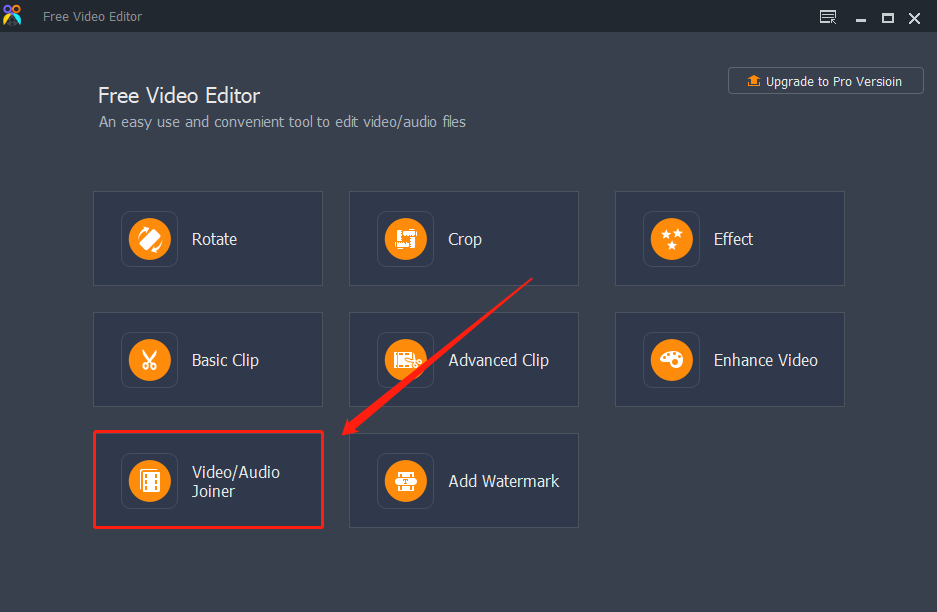Click the Video/Audio Joiner filmstrip icon

click(149, 481)
